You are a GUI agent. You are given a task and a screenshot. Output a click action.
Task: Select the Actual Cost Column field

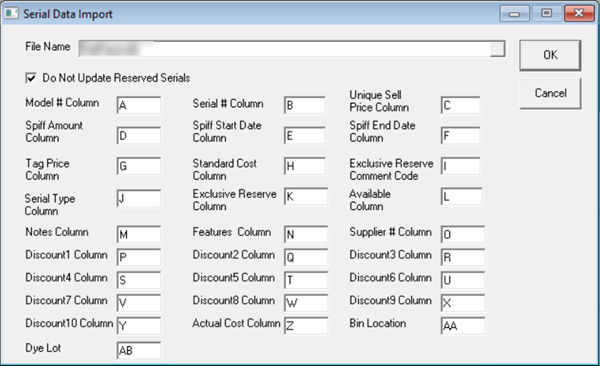pyautogui.click(x=306, y=325)
